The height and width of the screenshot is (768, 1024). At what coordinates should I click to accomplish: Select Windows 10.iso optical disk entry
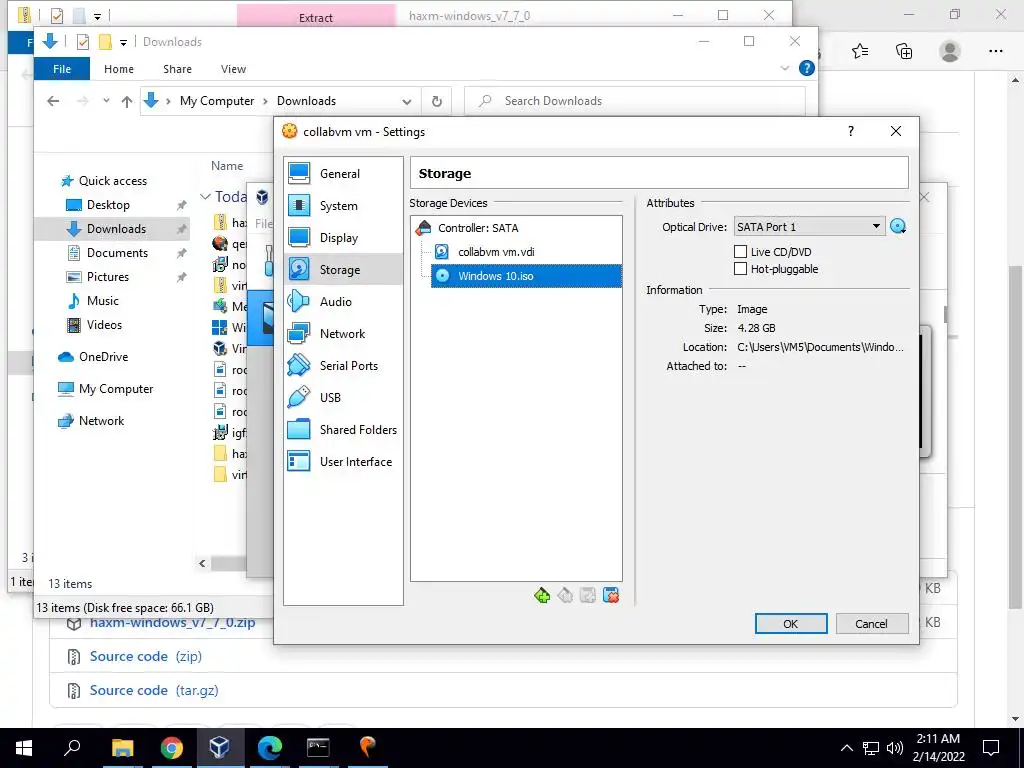pyautogui.click(x=526, y=276)
